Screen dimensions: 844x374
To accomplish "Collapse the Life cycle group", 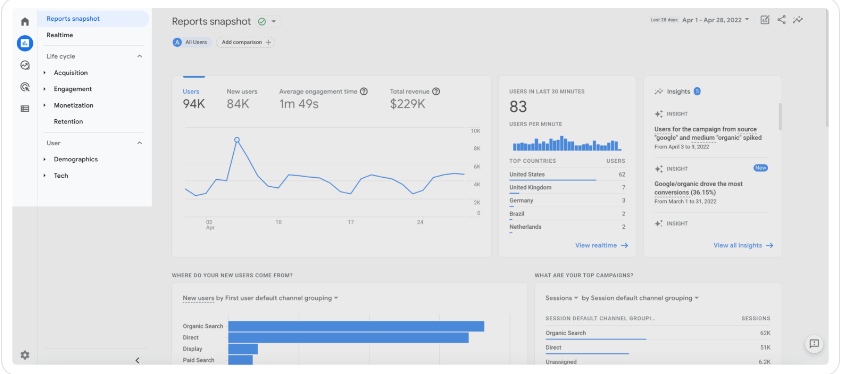I will [x=139, y=57].
